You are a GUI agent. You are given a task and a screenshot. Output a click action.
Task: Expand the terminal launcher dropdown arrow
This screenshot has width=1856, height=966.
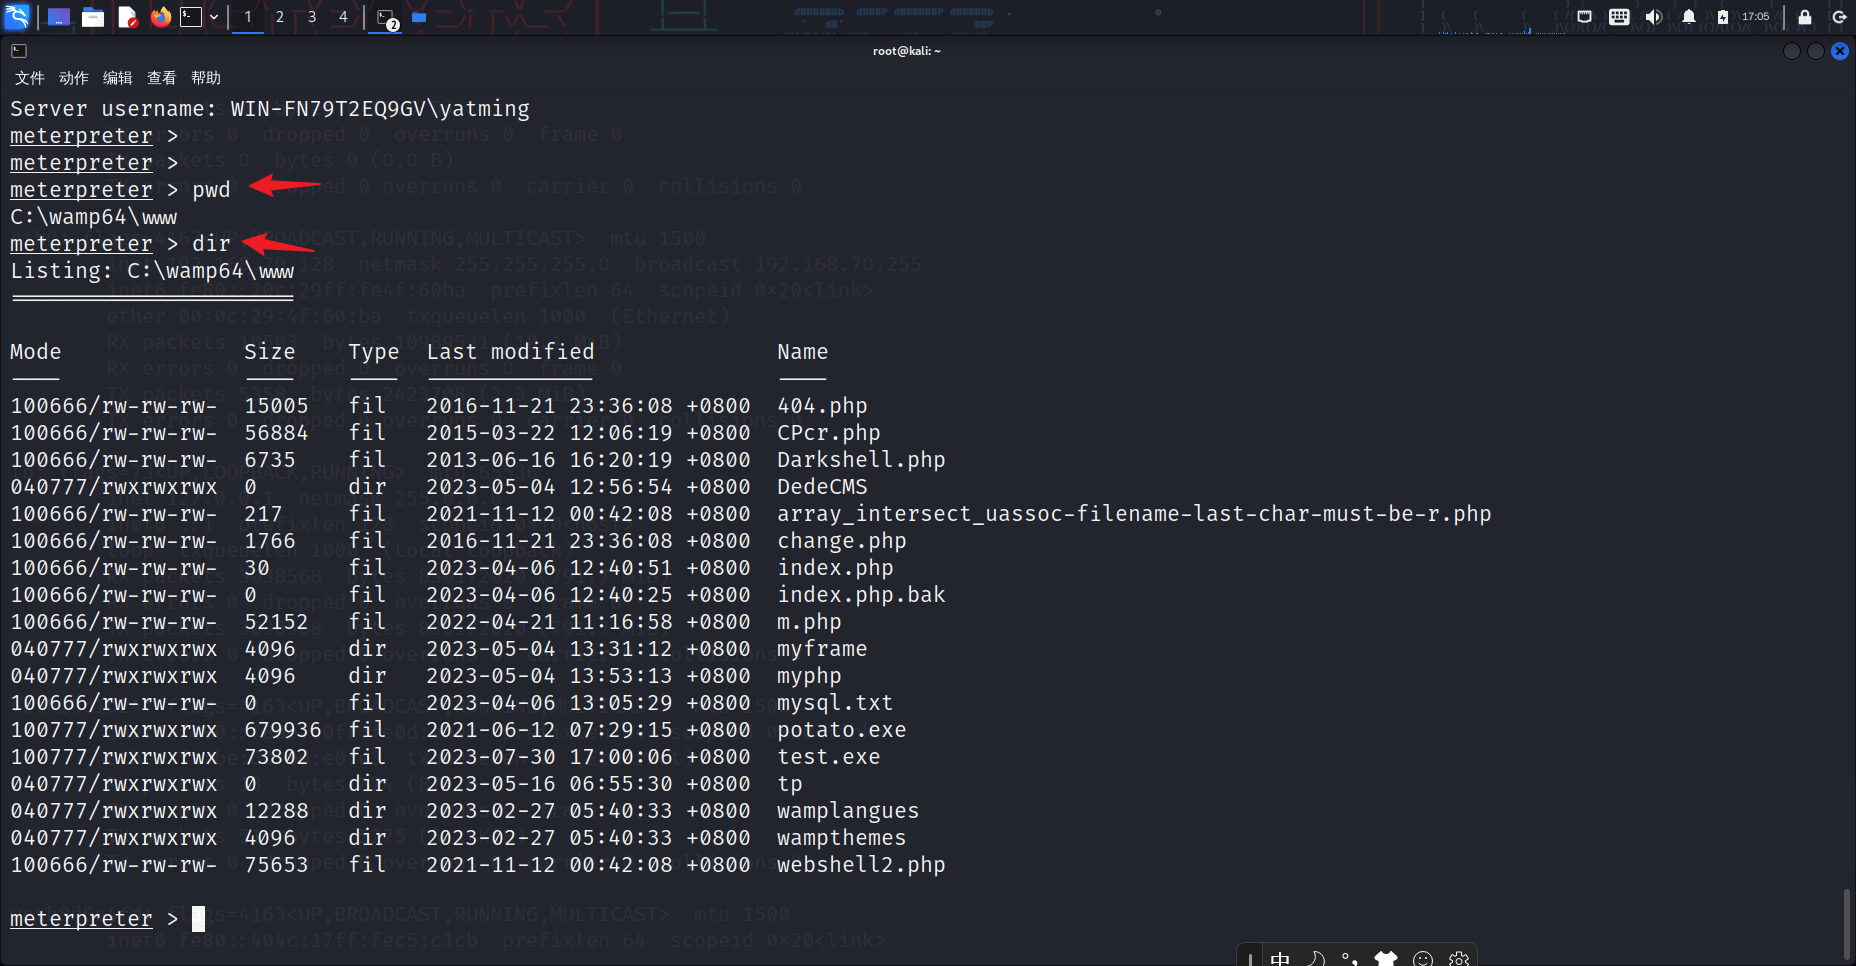point(213,16)
